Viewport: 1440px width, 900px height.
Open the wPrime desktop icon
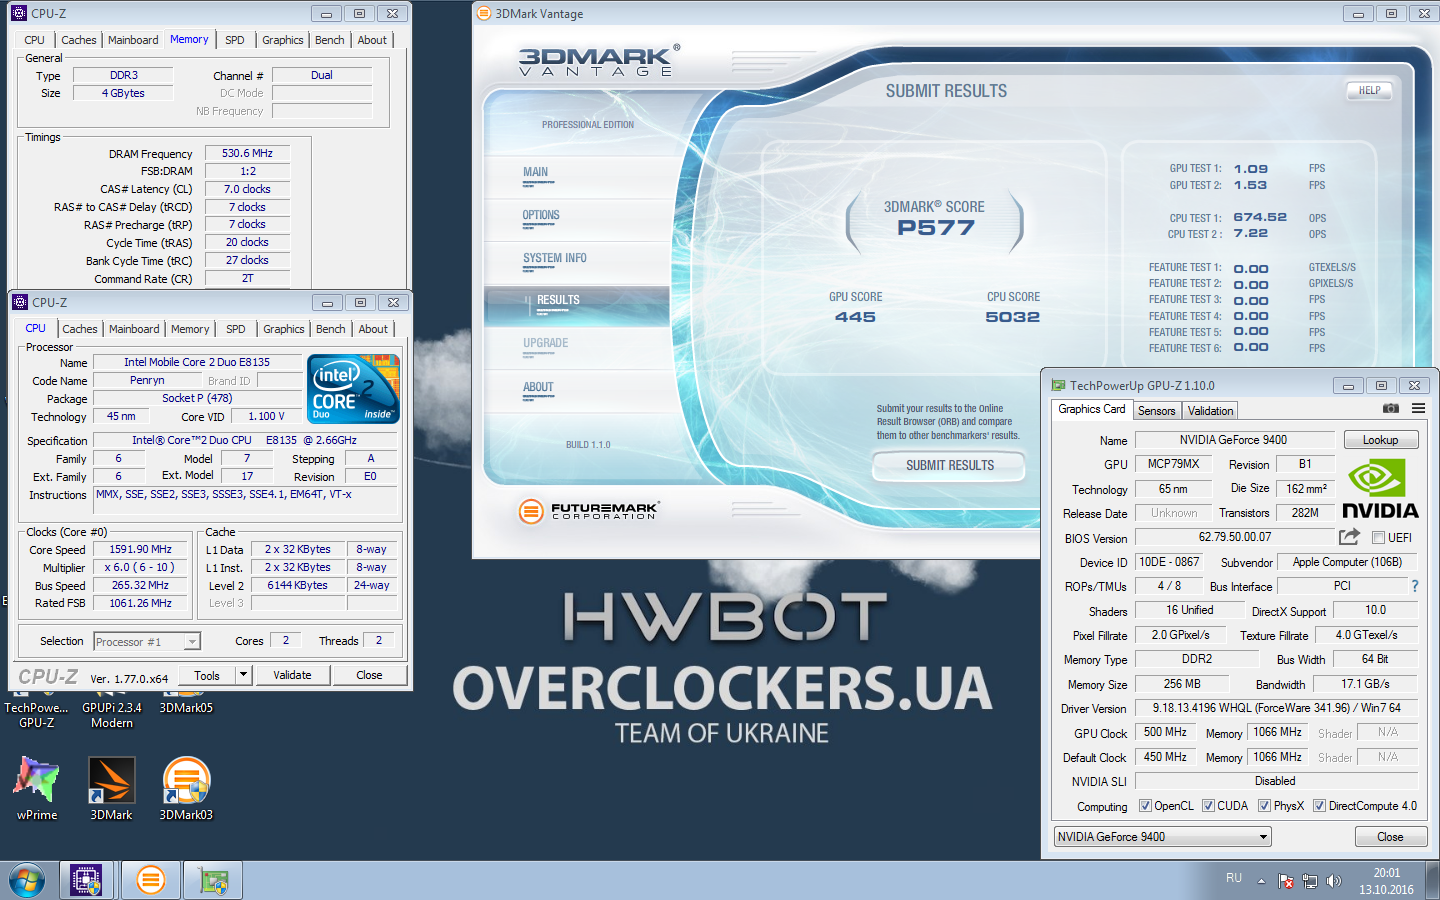[37, 789]
